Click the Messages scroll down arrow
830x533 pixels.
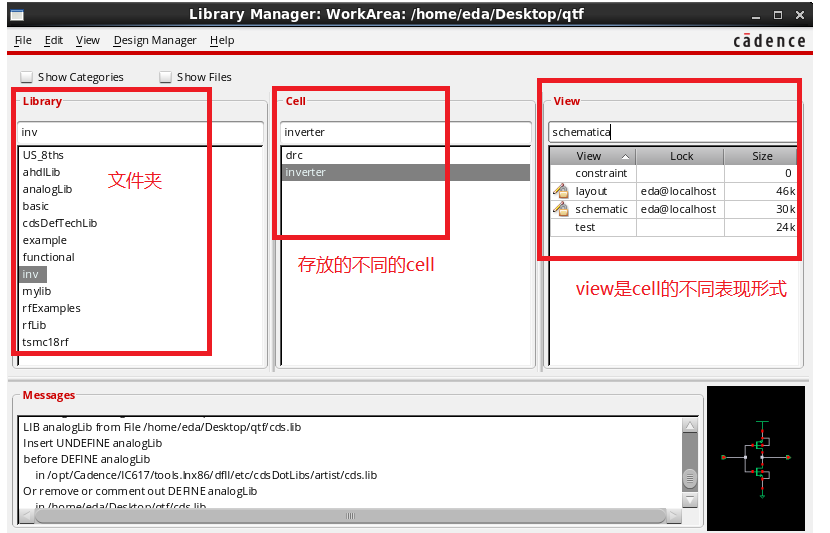[x=690, y=499]
